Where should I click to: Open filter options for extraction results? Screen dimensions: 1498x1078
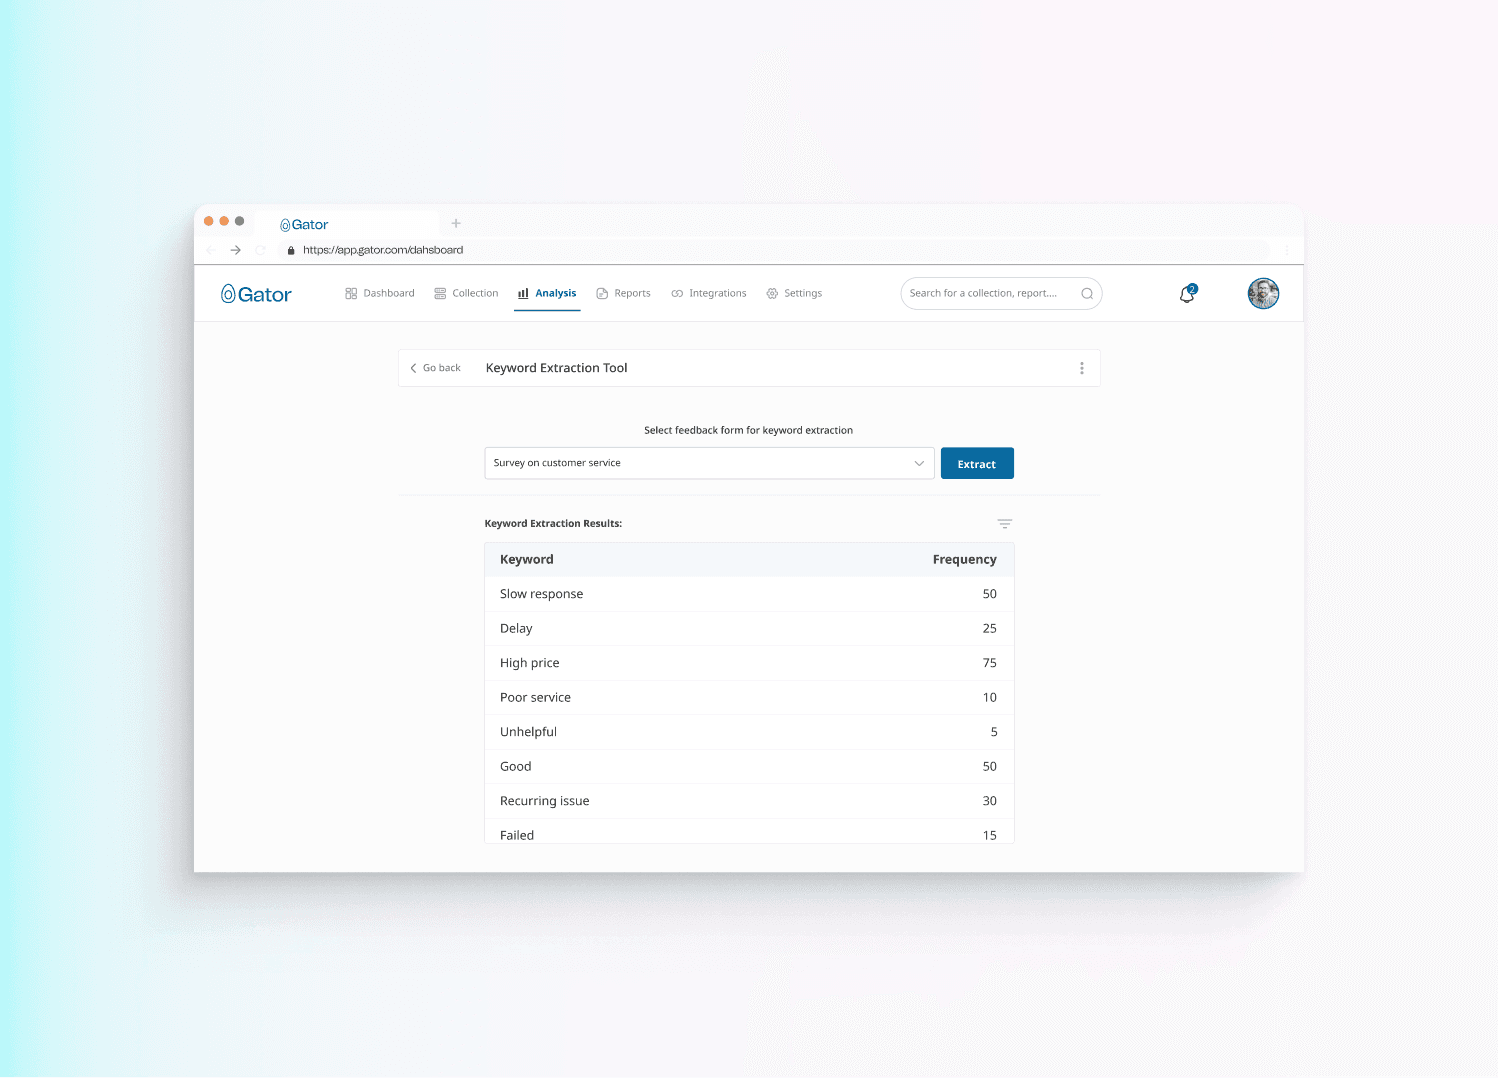[1004, 523]
